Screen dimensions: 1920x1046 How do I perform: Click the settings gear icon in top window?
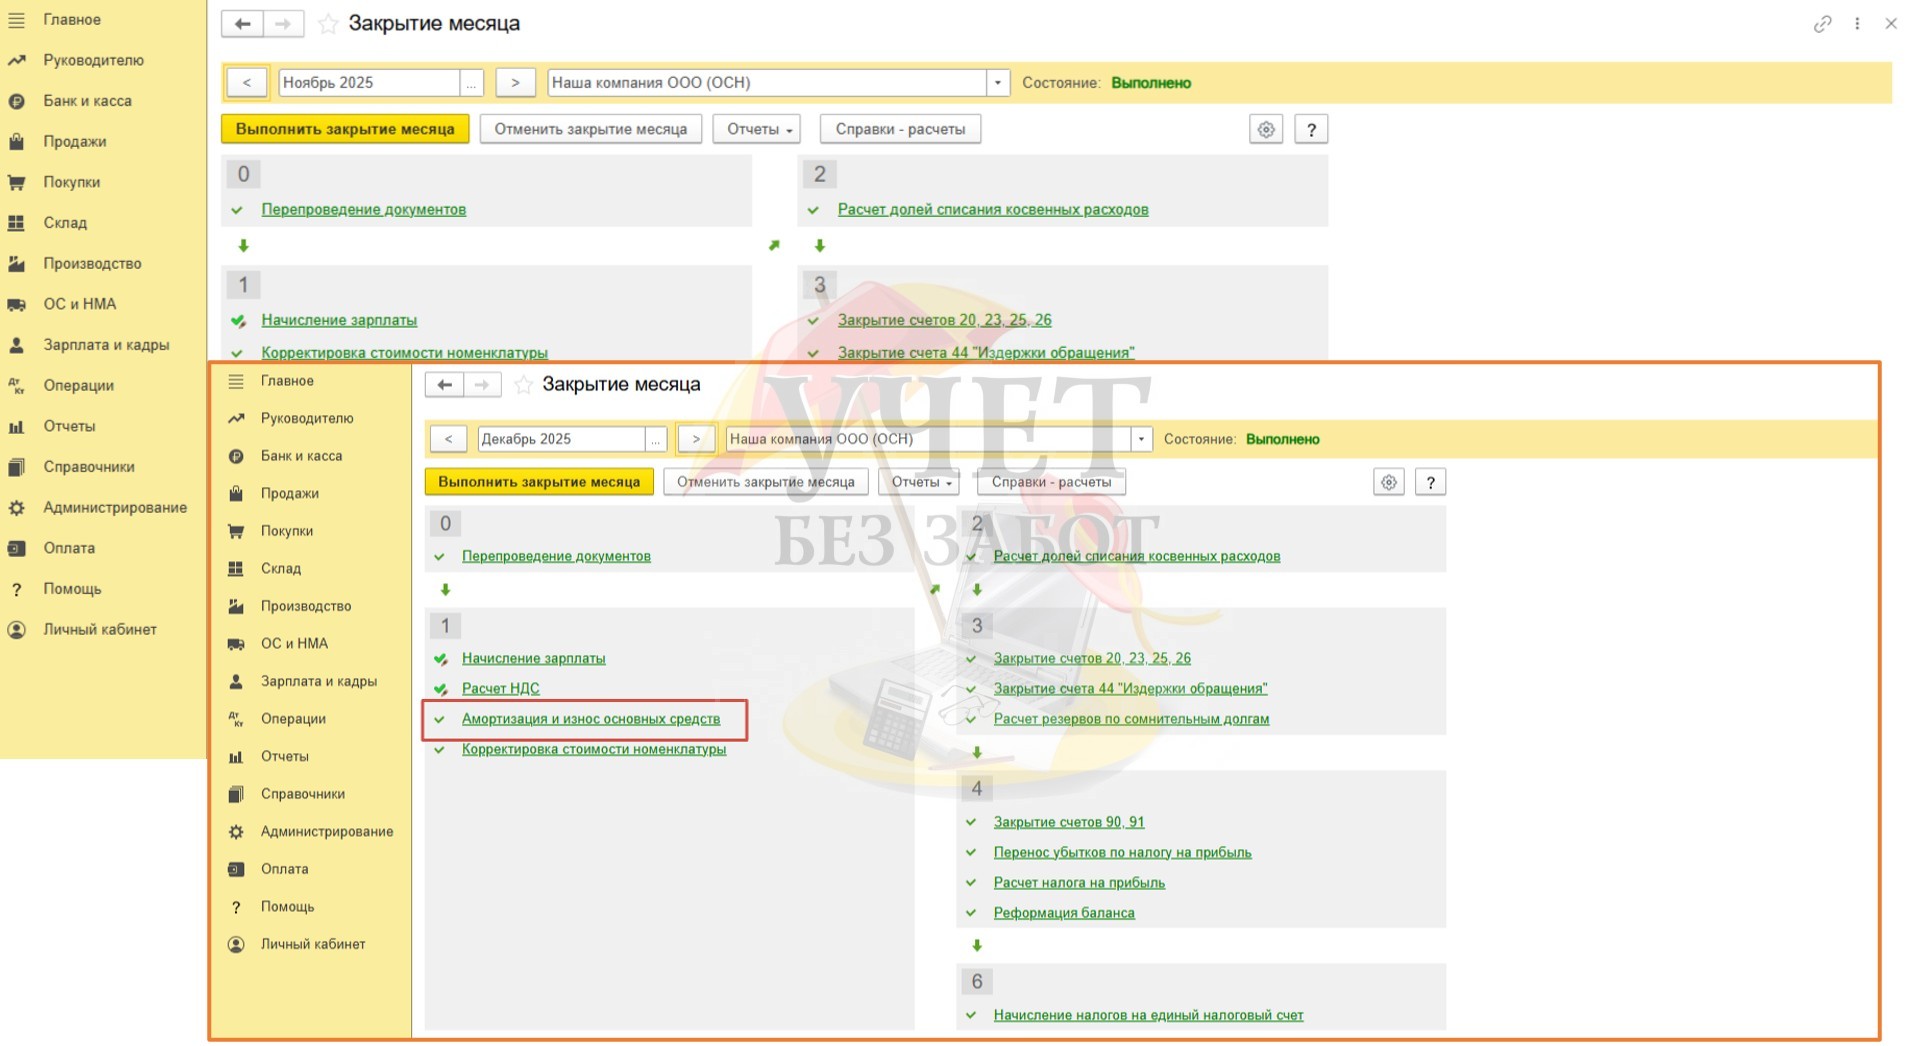pos(1266,129)
